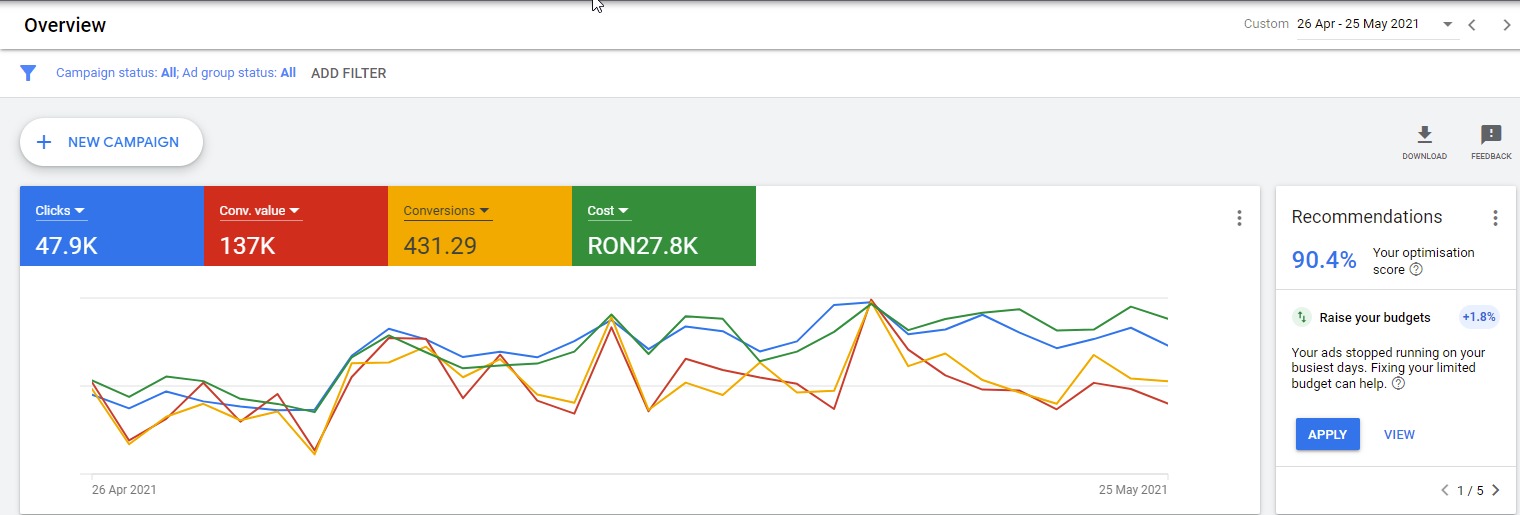Open the Feedback icon
This screenshot has height=515, width=1520.
pyautogui.click(x=1490, y=136)
